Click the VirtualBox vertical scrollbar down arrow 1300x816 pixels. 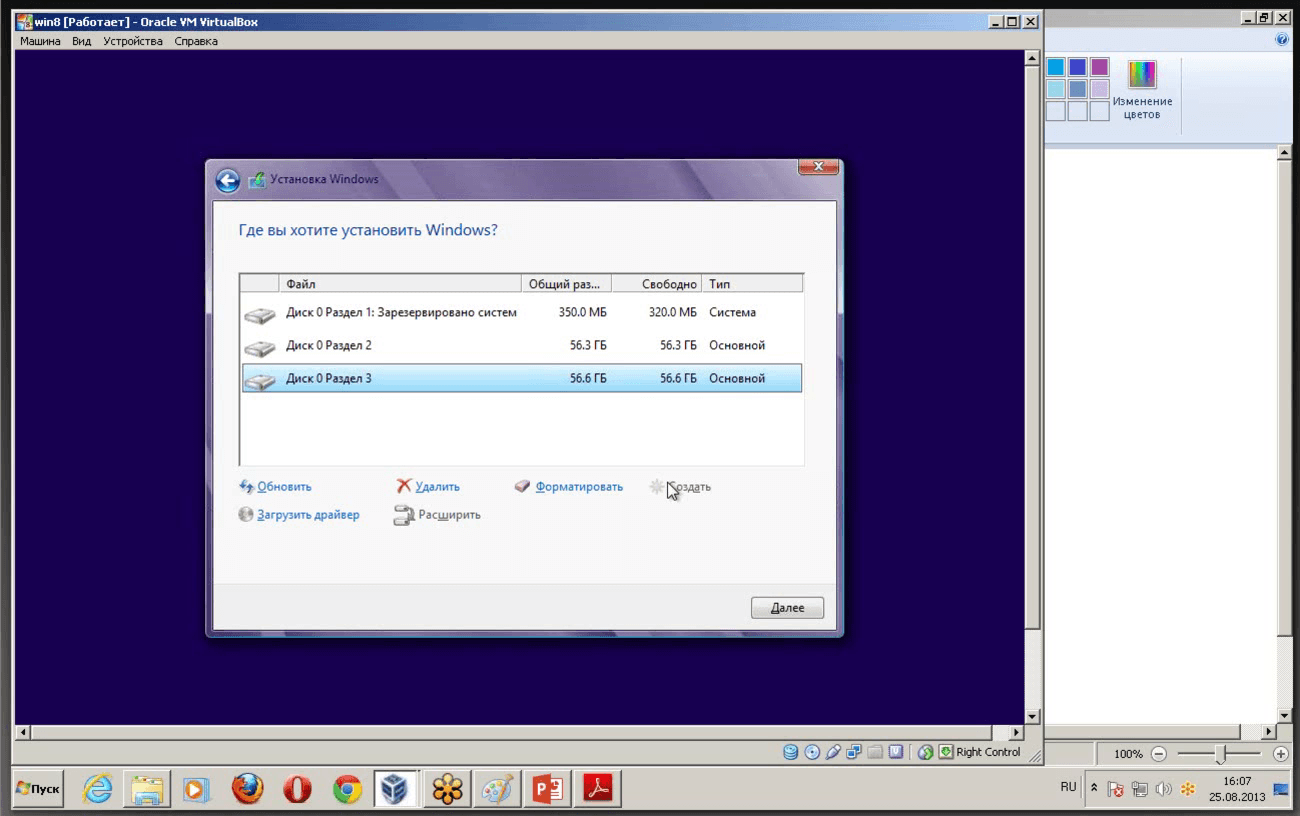coord(1032,718)
